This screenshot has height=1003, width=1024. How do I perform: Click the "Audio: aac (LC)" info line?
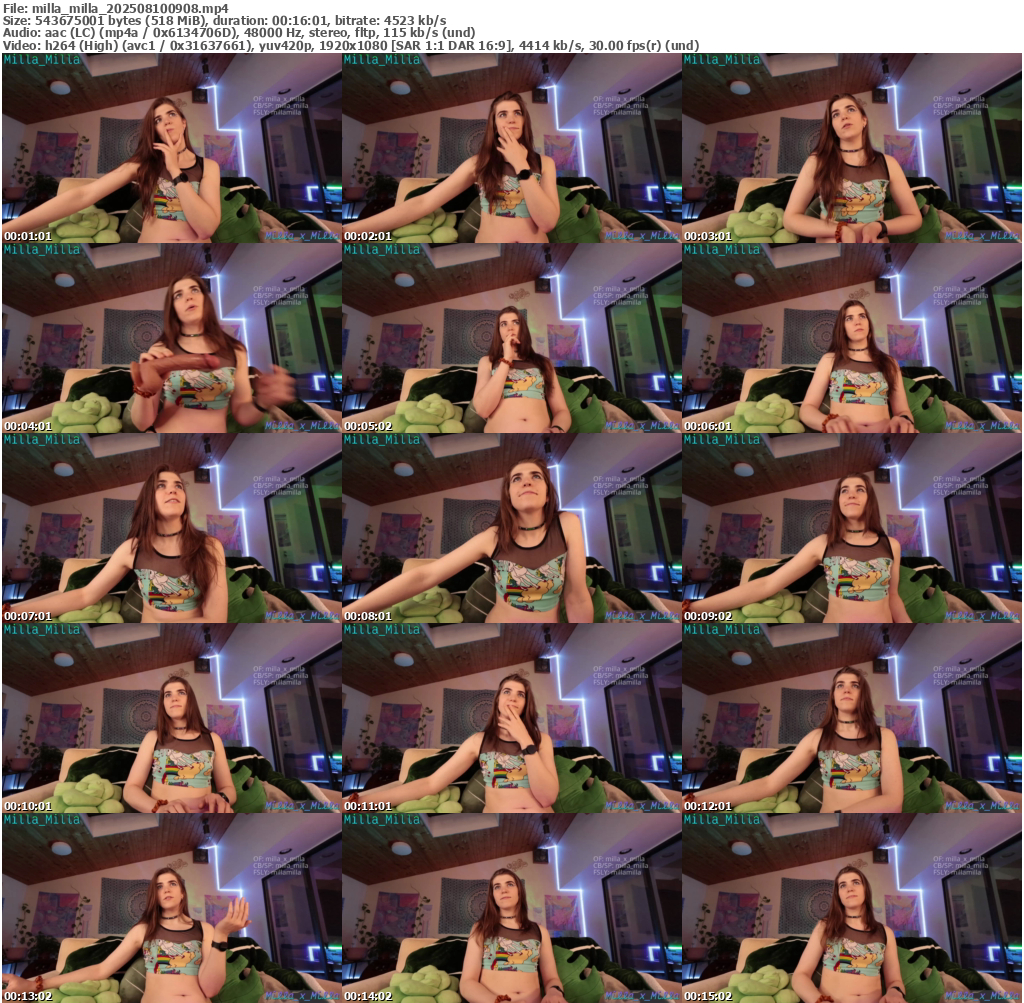239,33
